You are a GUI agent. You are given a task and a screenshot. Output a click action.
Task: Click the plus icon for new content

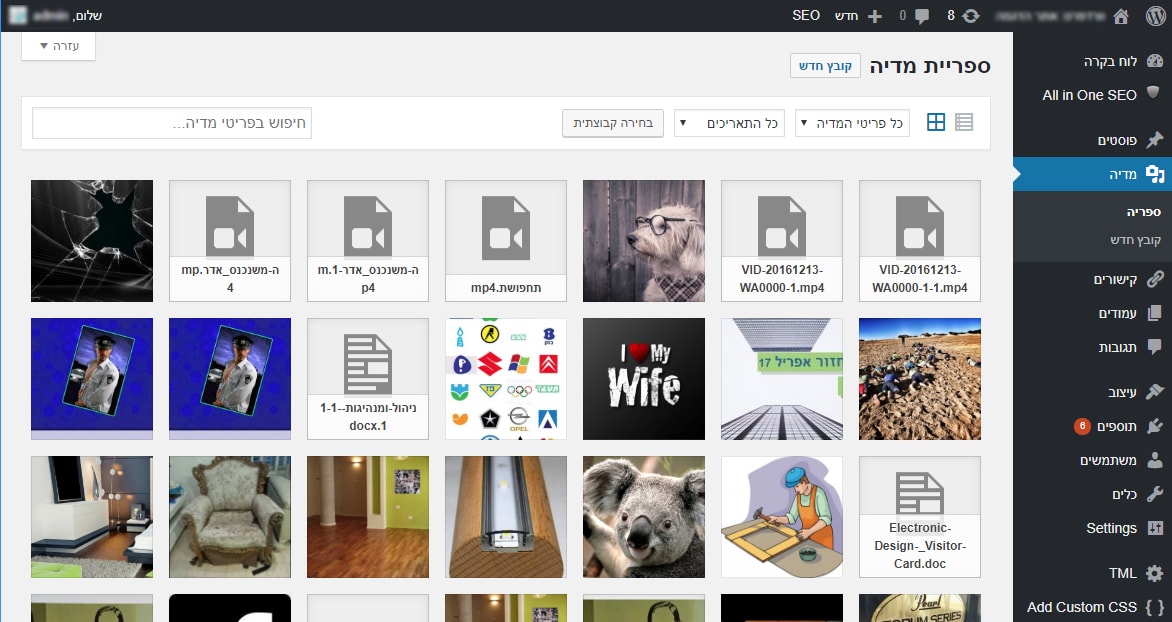point(875,16)
